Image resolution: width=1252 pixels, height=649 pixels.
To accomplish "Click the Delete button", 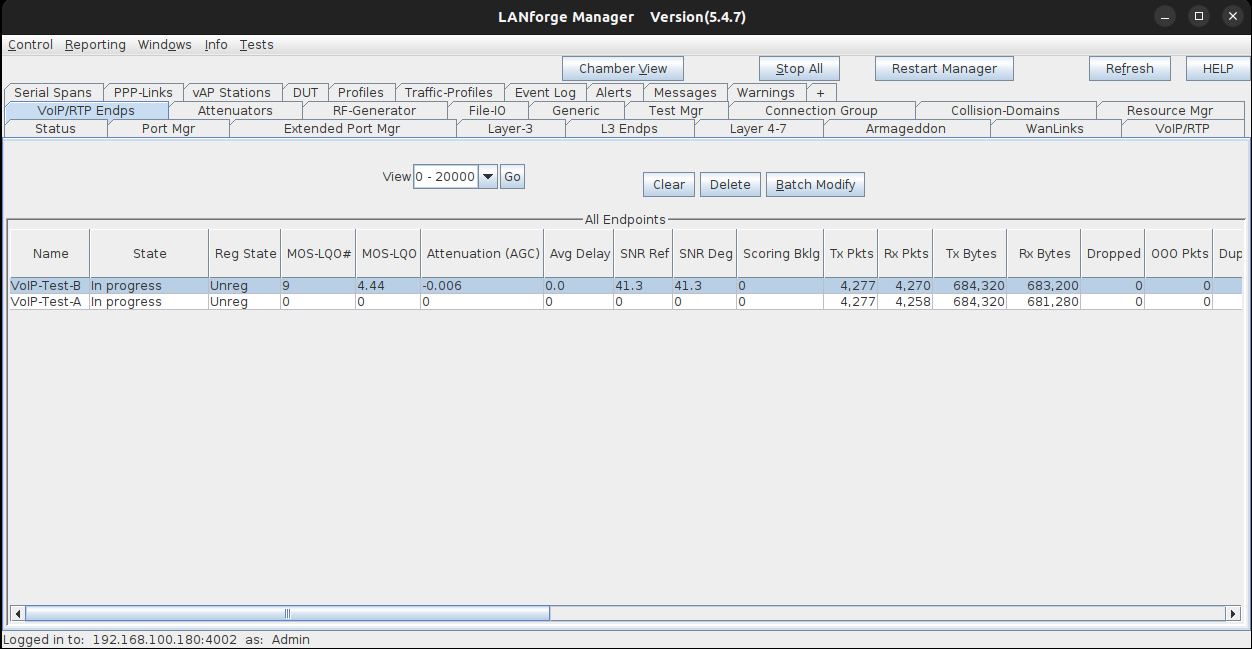I will (730, 185).
